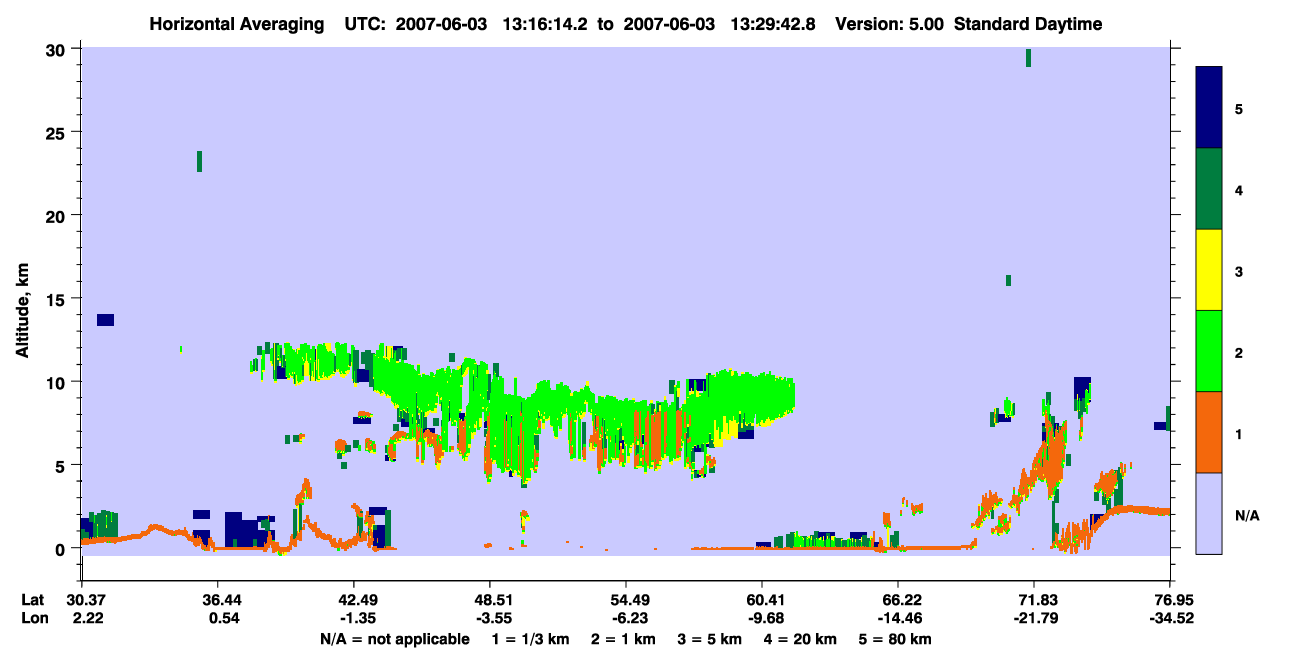1300x667 pixels.
Task: Click '2 = 1 km' legend entry
Action: (x=624, y=639)
